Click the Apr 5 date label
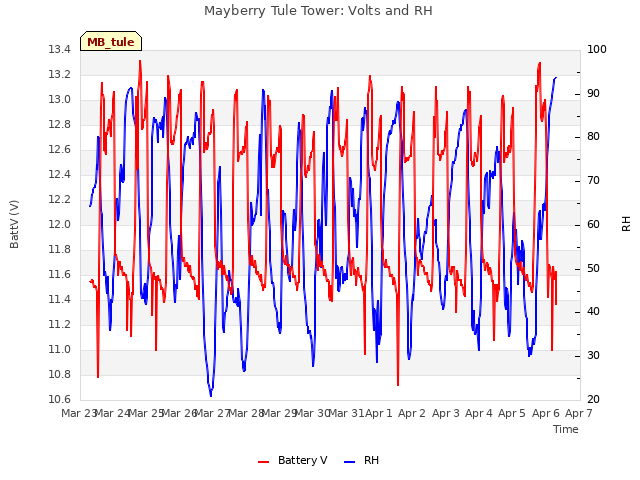640x480 pixels. click(x=512, y=413)
